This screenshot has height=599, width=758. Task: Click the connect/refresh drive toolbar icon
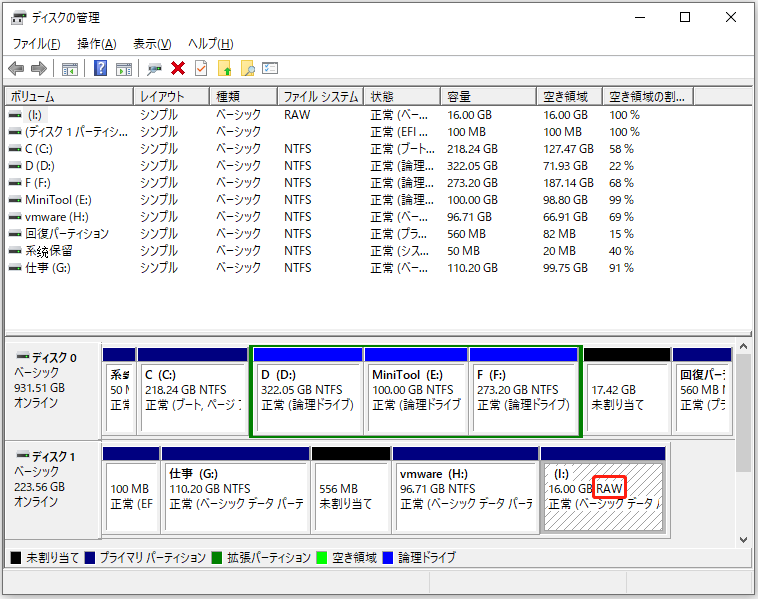coord(154,69)
